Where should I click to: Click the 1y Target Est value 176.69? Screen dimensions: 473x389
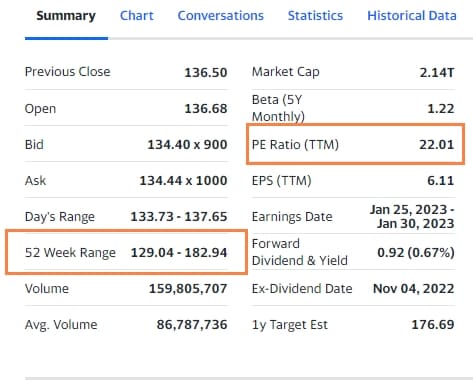click(433, 325)
